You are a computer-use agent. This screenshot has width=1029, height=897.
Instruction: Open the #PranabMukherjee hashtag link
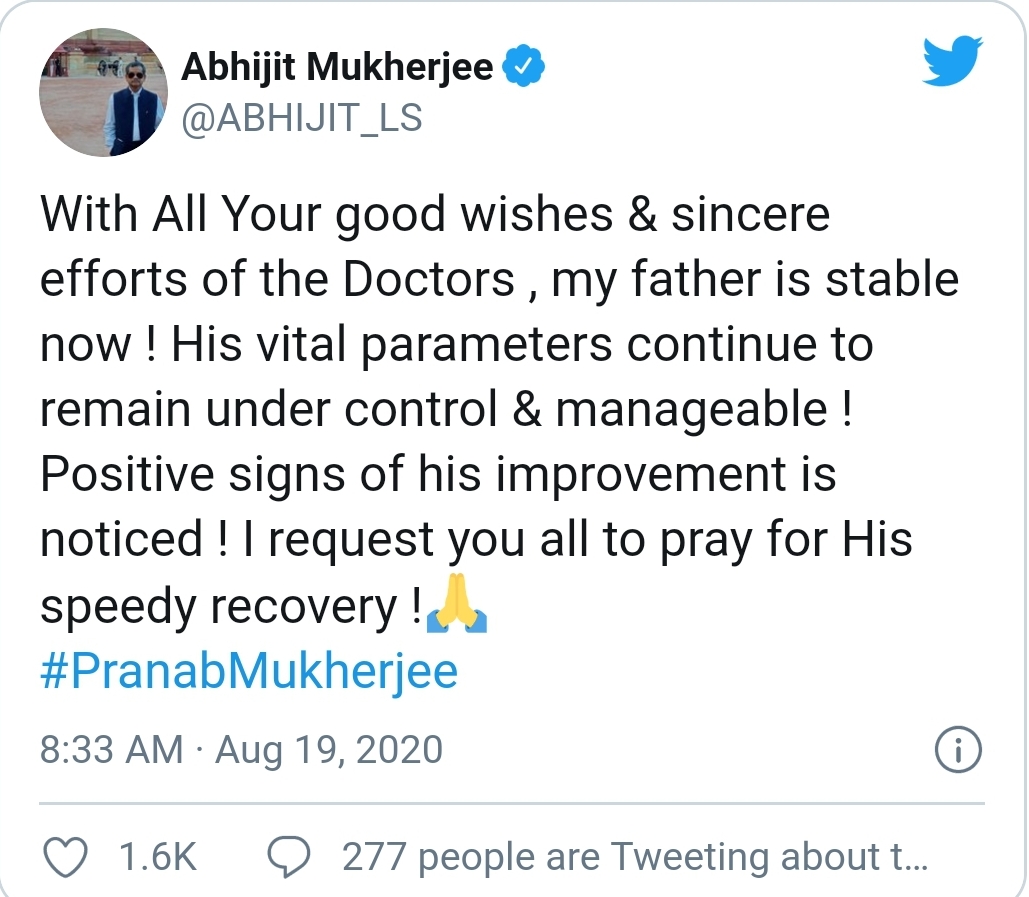pos(249,671)
